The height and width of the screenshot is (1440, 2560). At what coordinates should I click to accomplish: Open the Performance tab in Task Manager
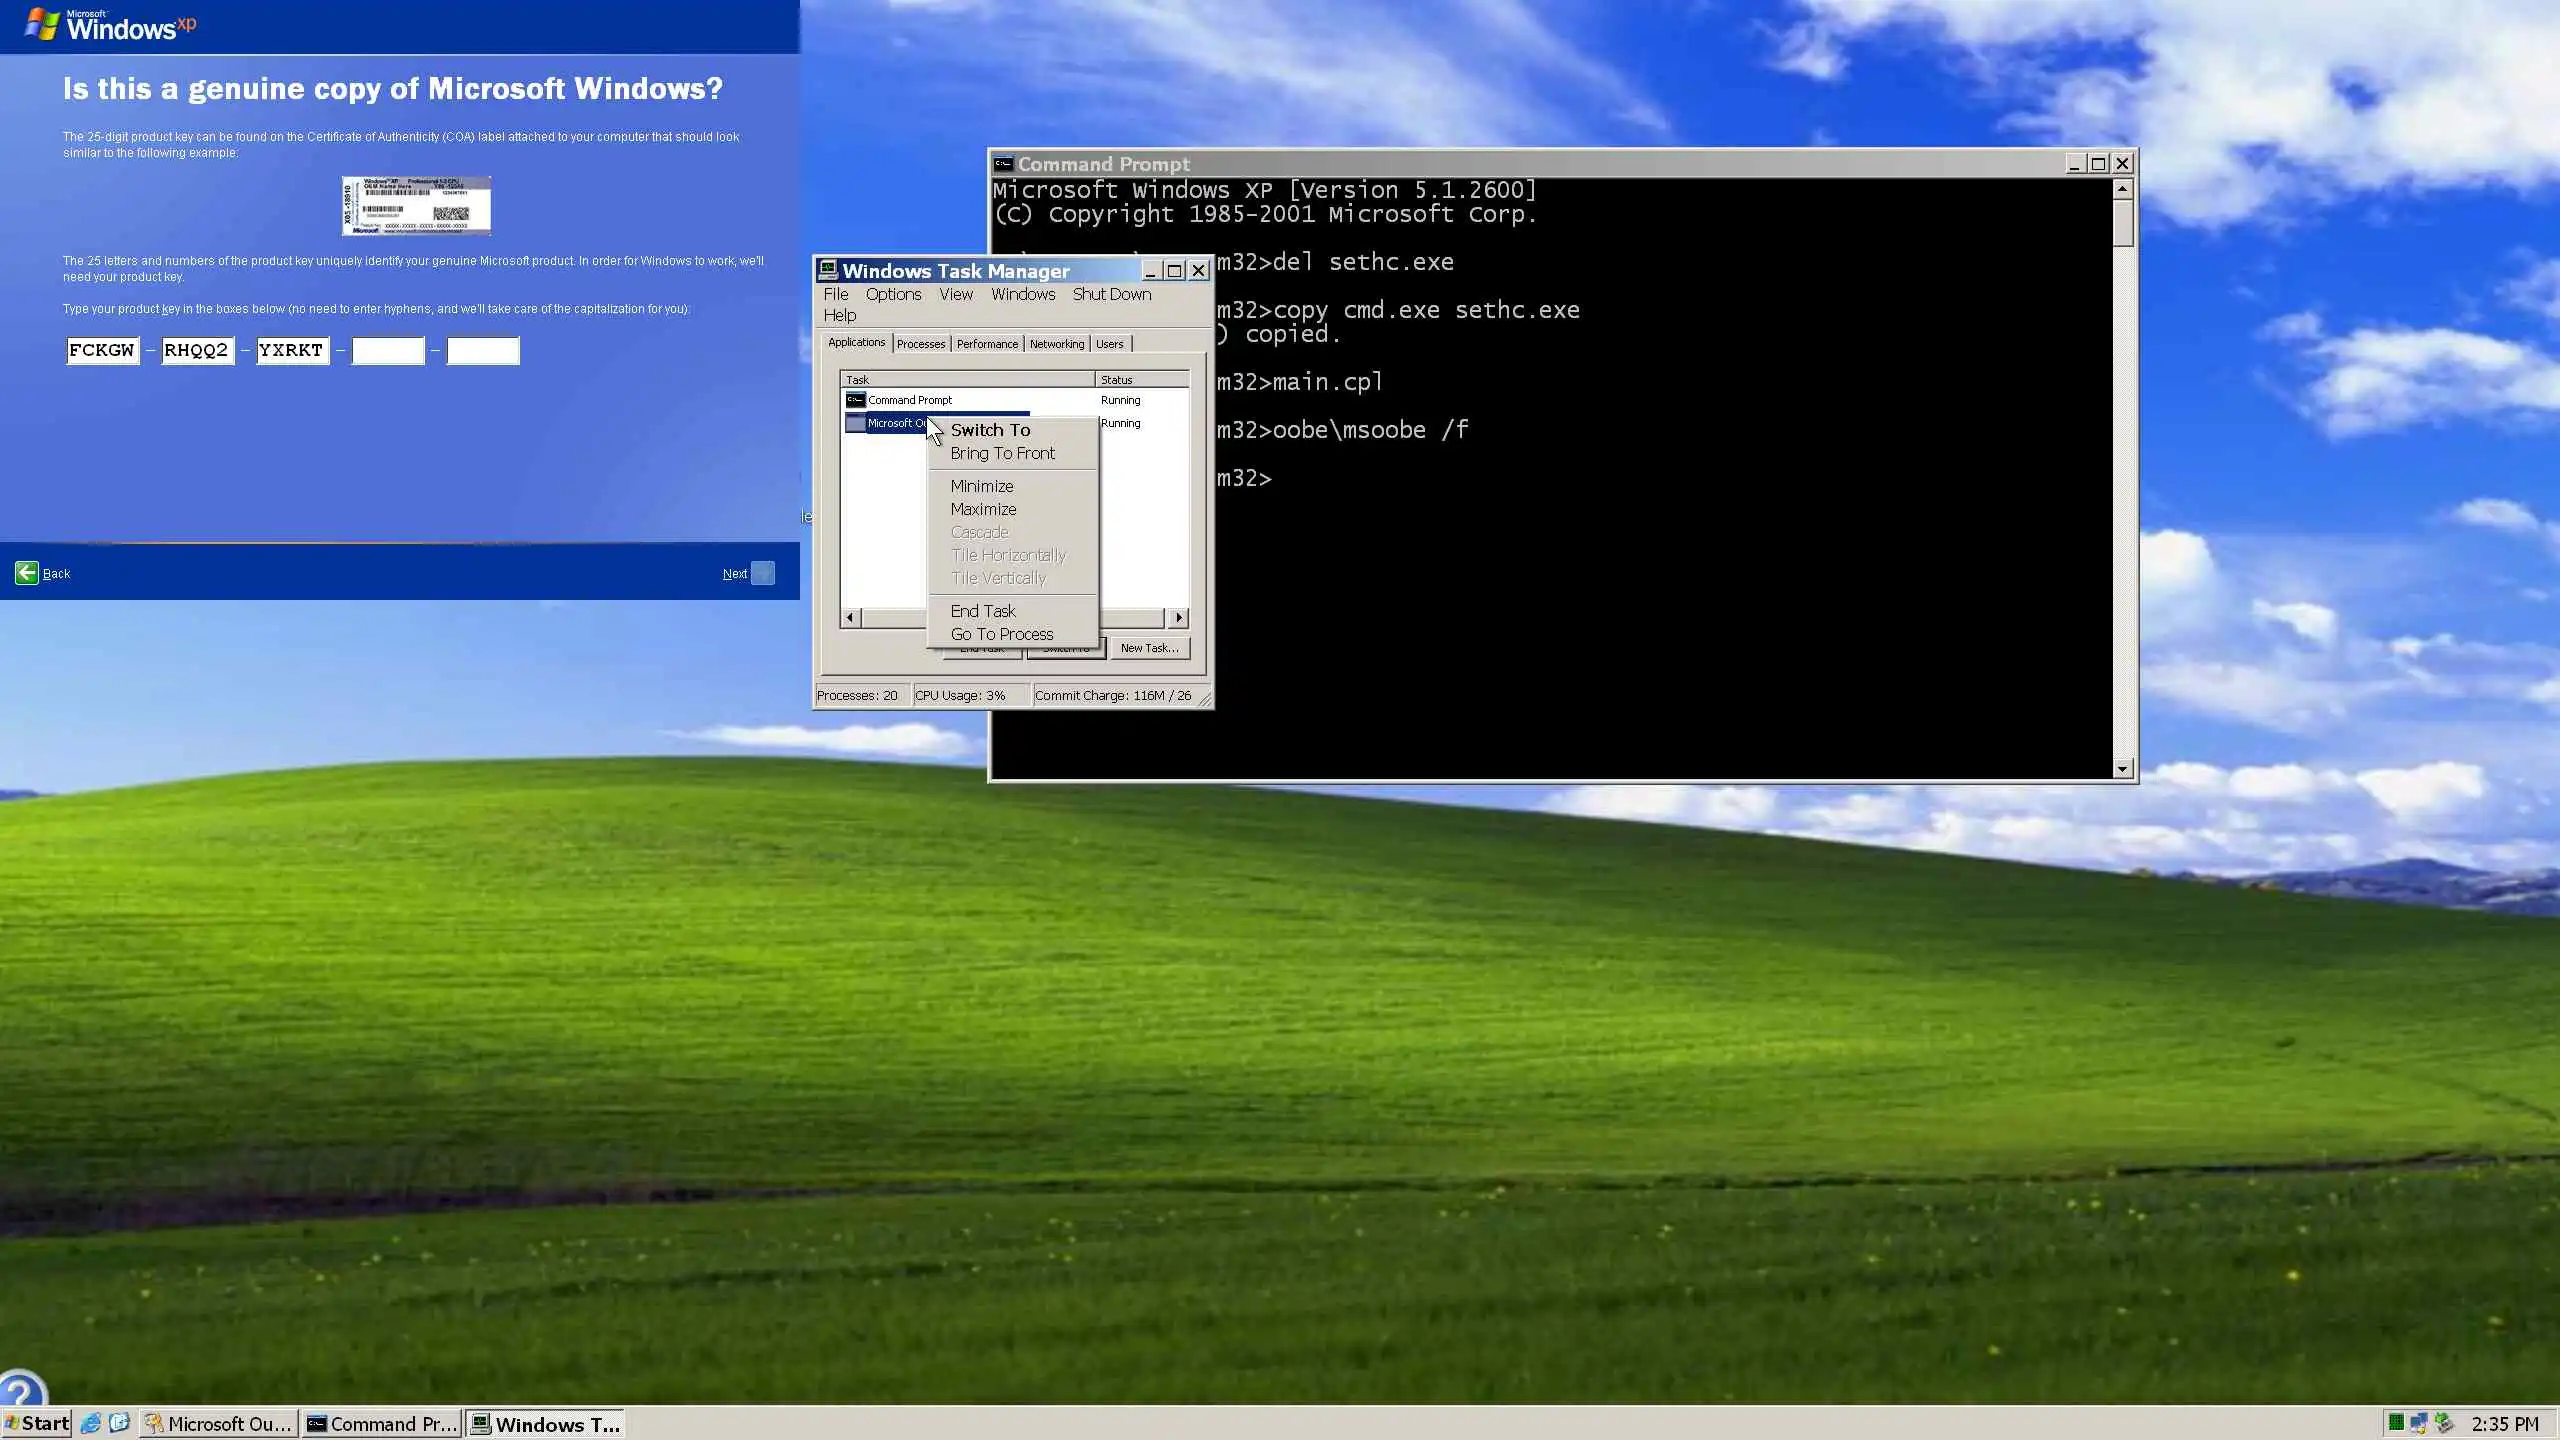(986, 344)
